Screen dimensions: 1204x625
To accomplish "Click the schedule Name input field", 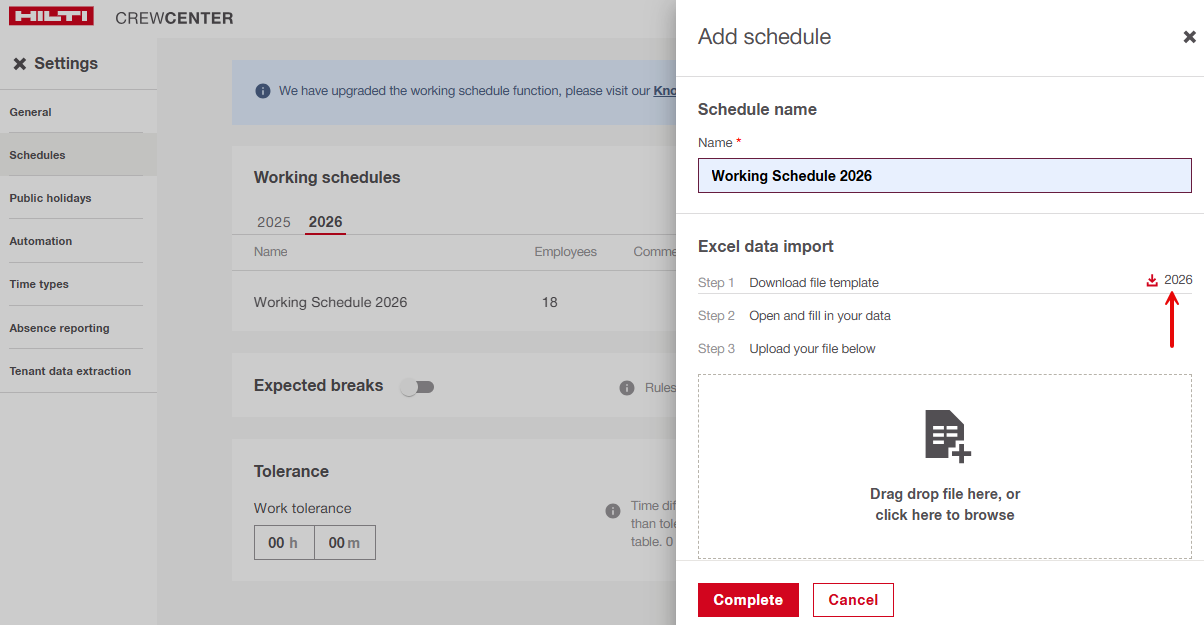I will pos(944,176).
